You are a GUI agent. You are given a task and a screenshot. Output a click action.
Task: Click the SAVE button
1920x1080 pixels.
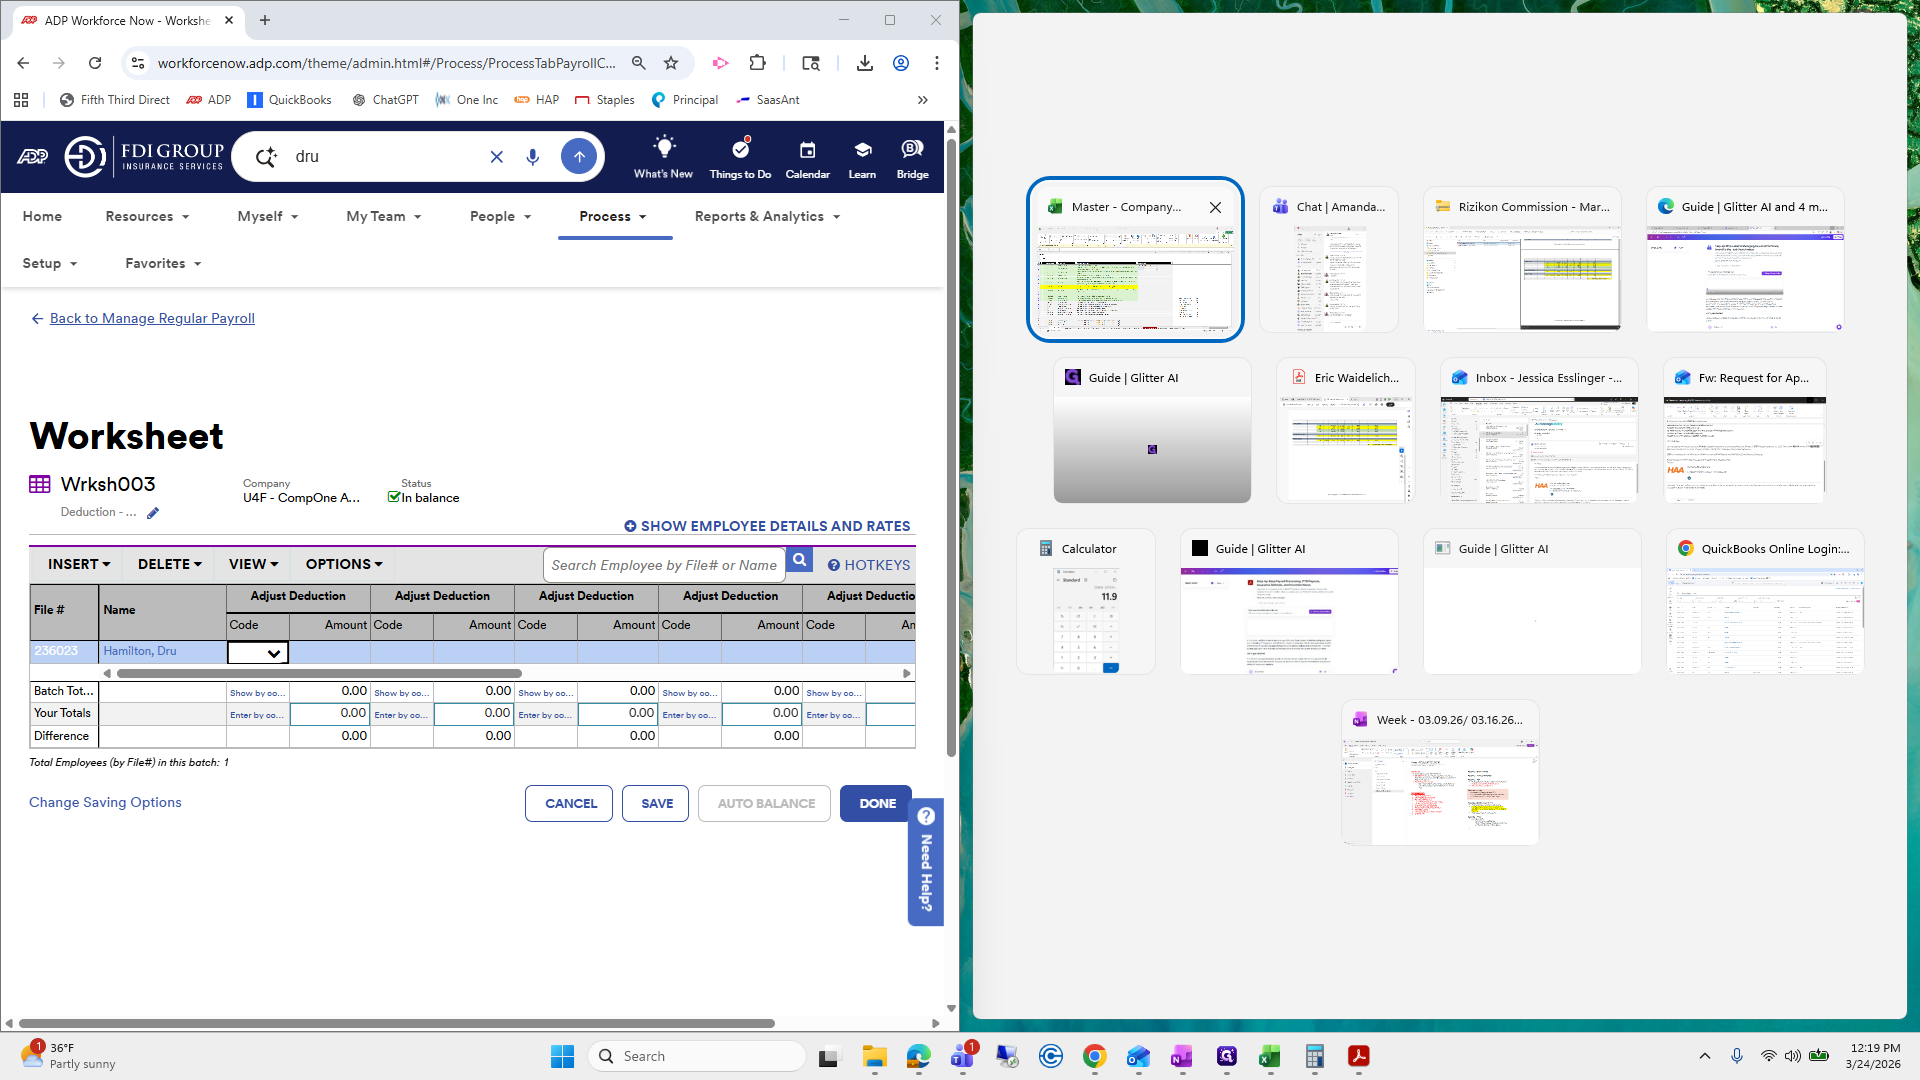[656, 803]
